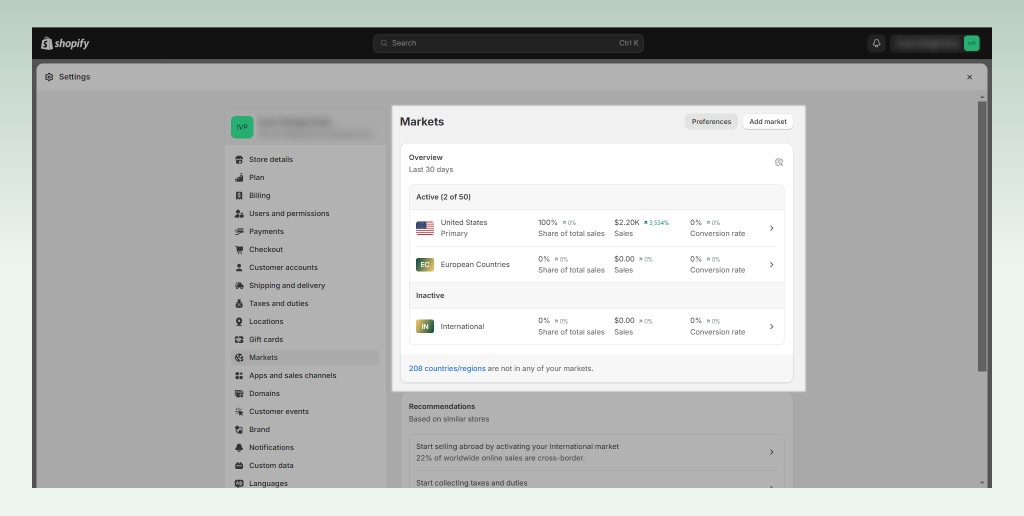The height and width of the screenshot is (516, 1024).
Task: Click the Checkout cart icon
Action: click(239, 250)
